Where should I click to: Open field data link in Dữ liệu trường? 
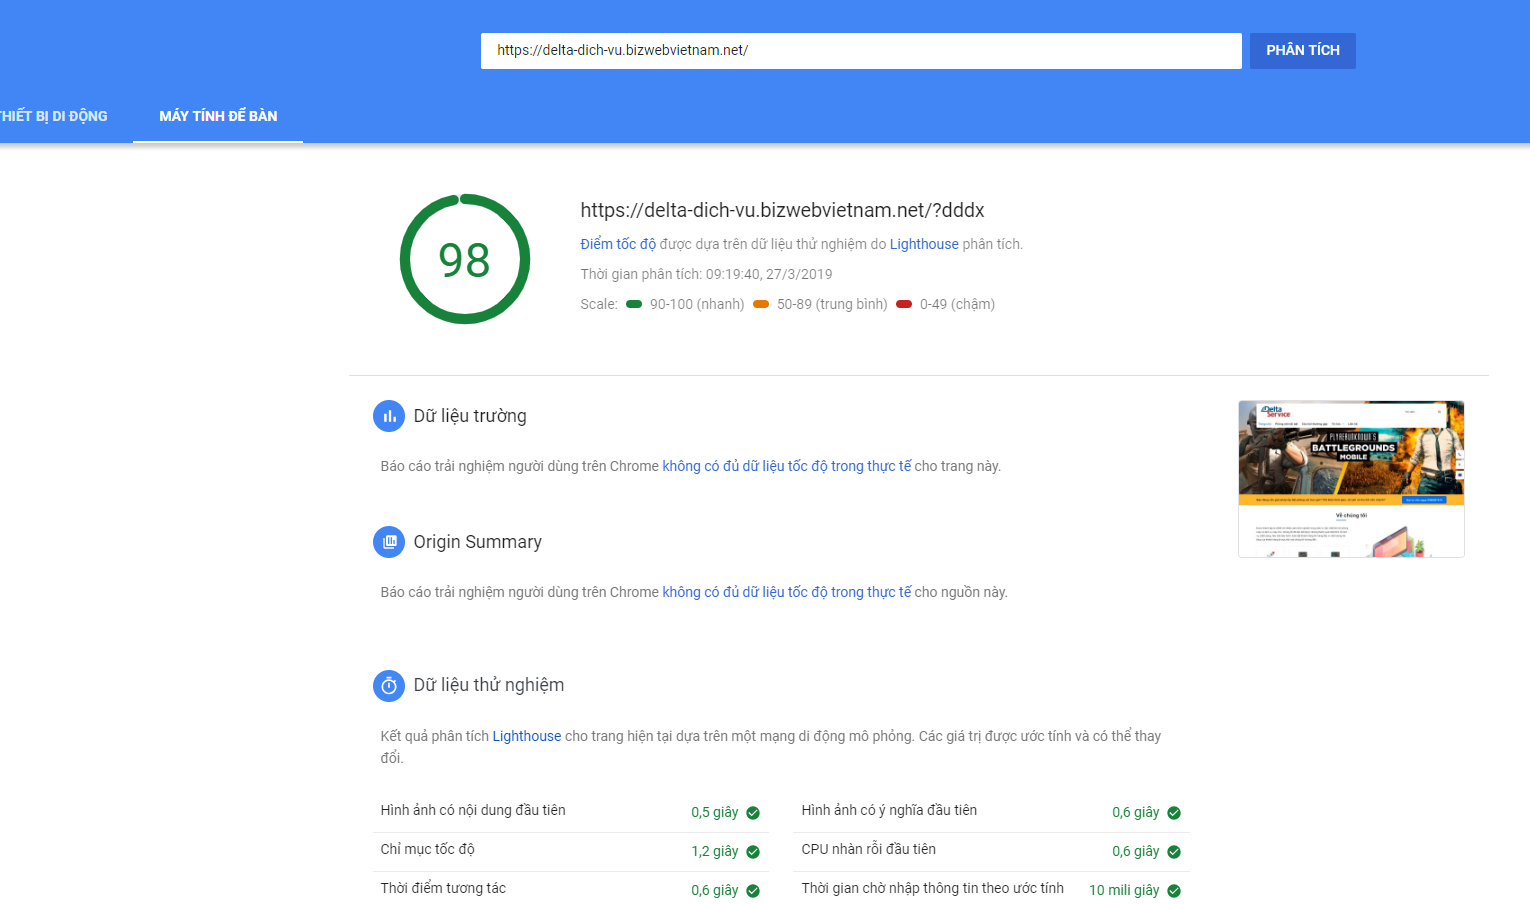click(x=787, y=466)
